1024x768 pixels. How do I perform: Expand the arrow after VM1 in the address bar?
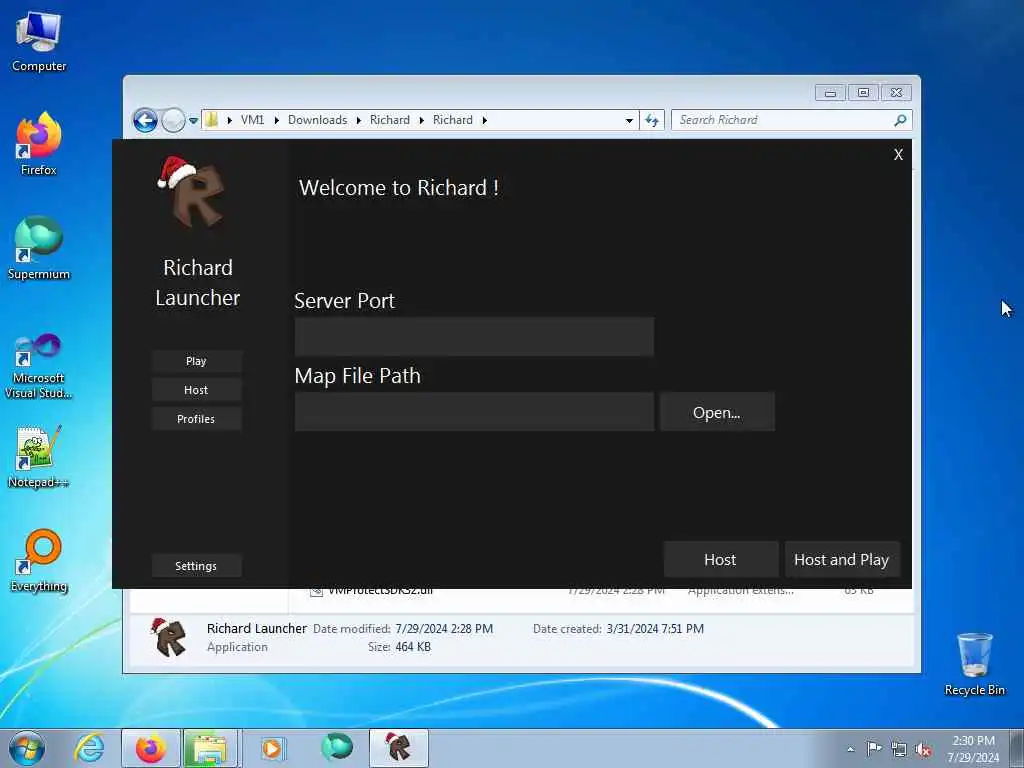[277, 120]
